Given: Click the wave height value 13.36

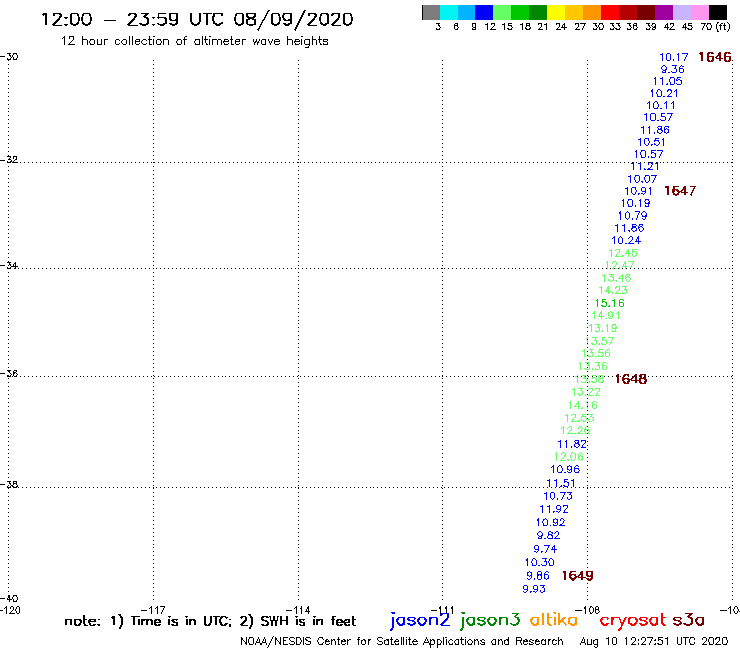Looking at the screenshot, I should tap(593, 366).
